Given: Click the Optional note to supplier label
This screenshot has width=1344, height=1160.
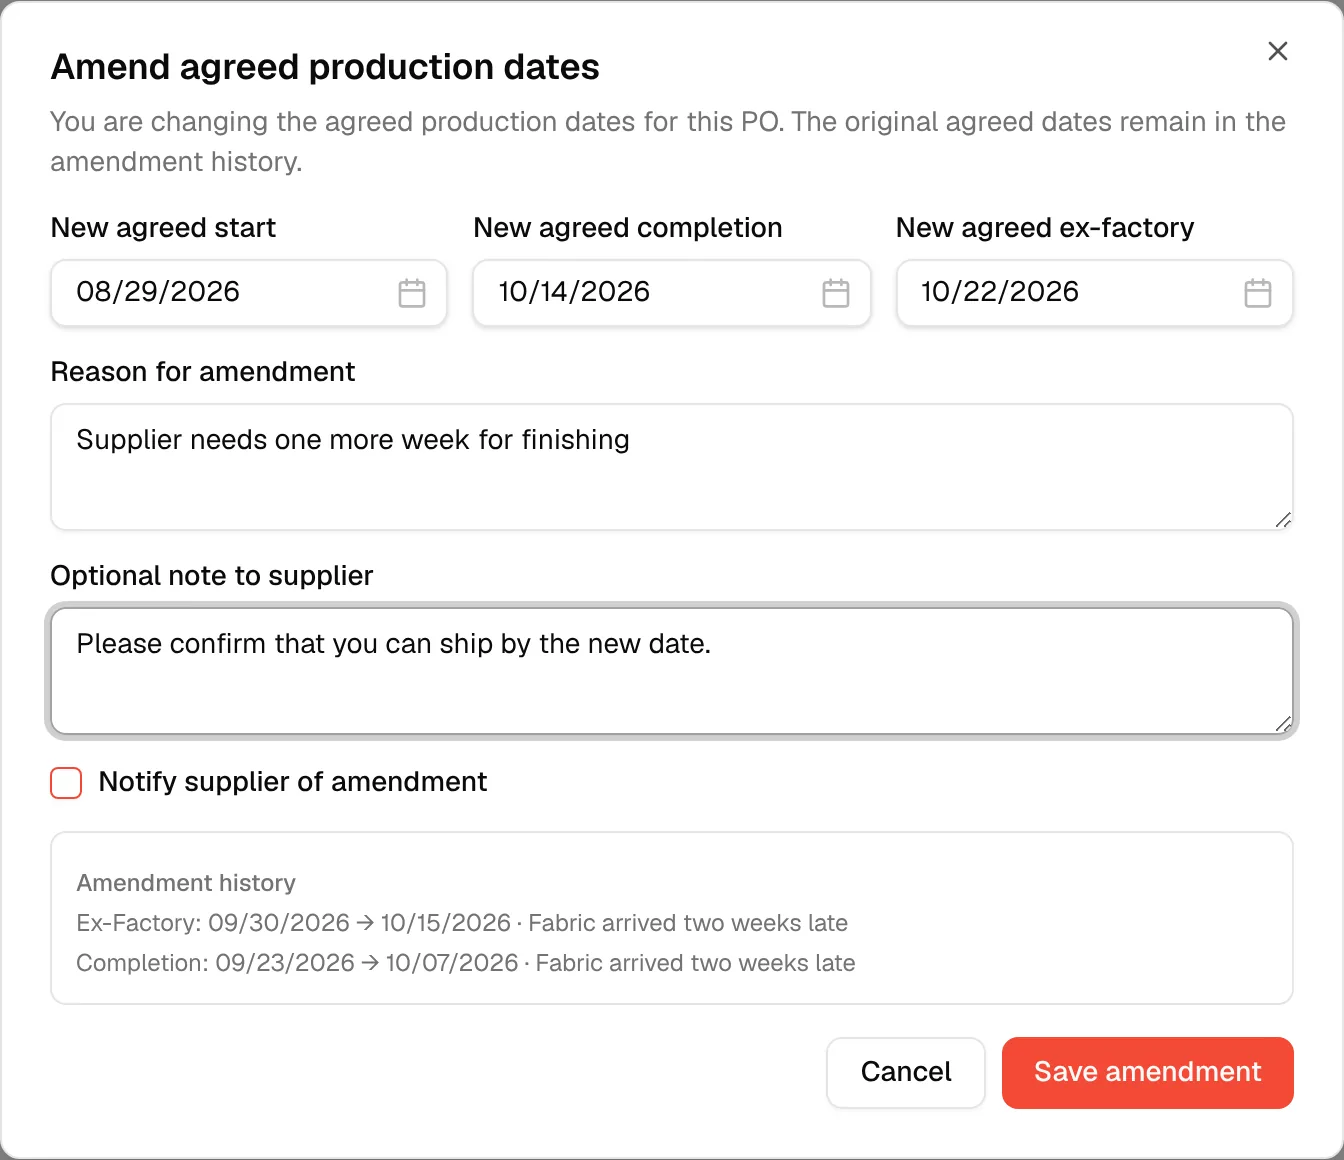Looking at the screenshot, I should click(x=212, y=576).
